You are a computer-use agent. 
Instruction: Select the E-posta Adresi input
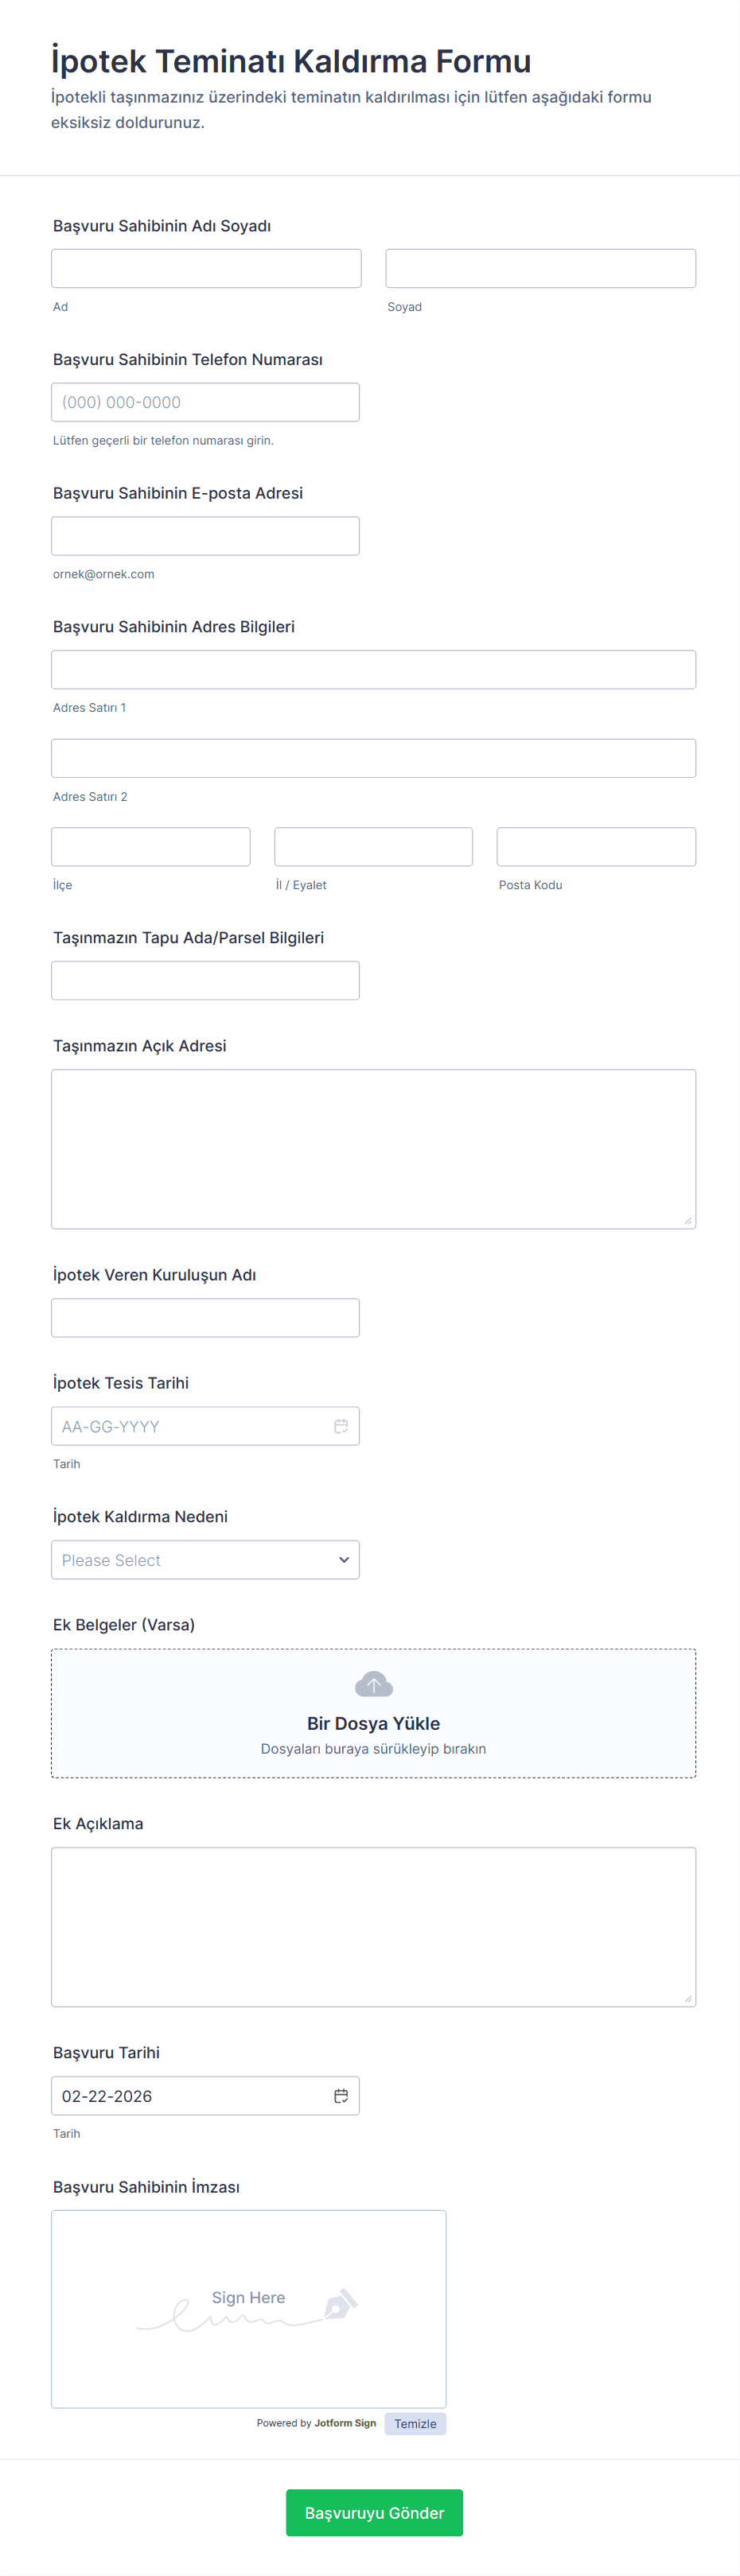point(205,536)
